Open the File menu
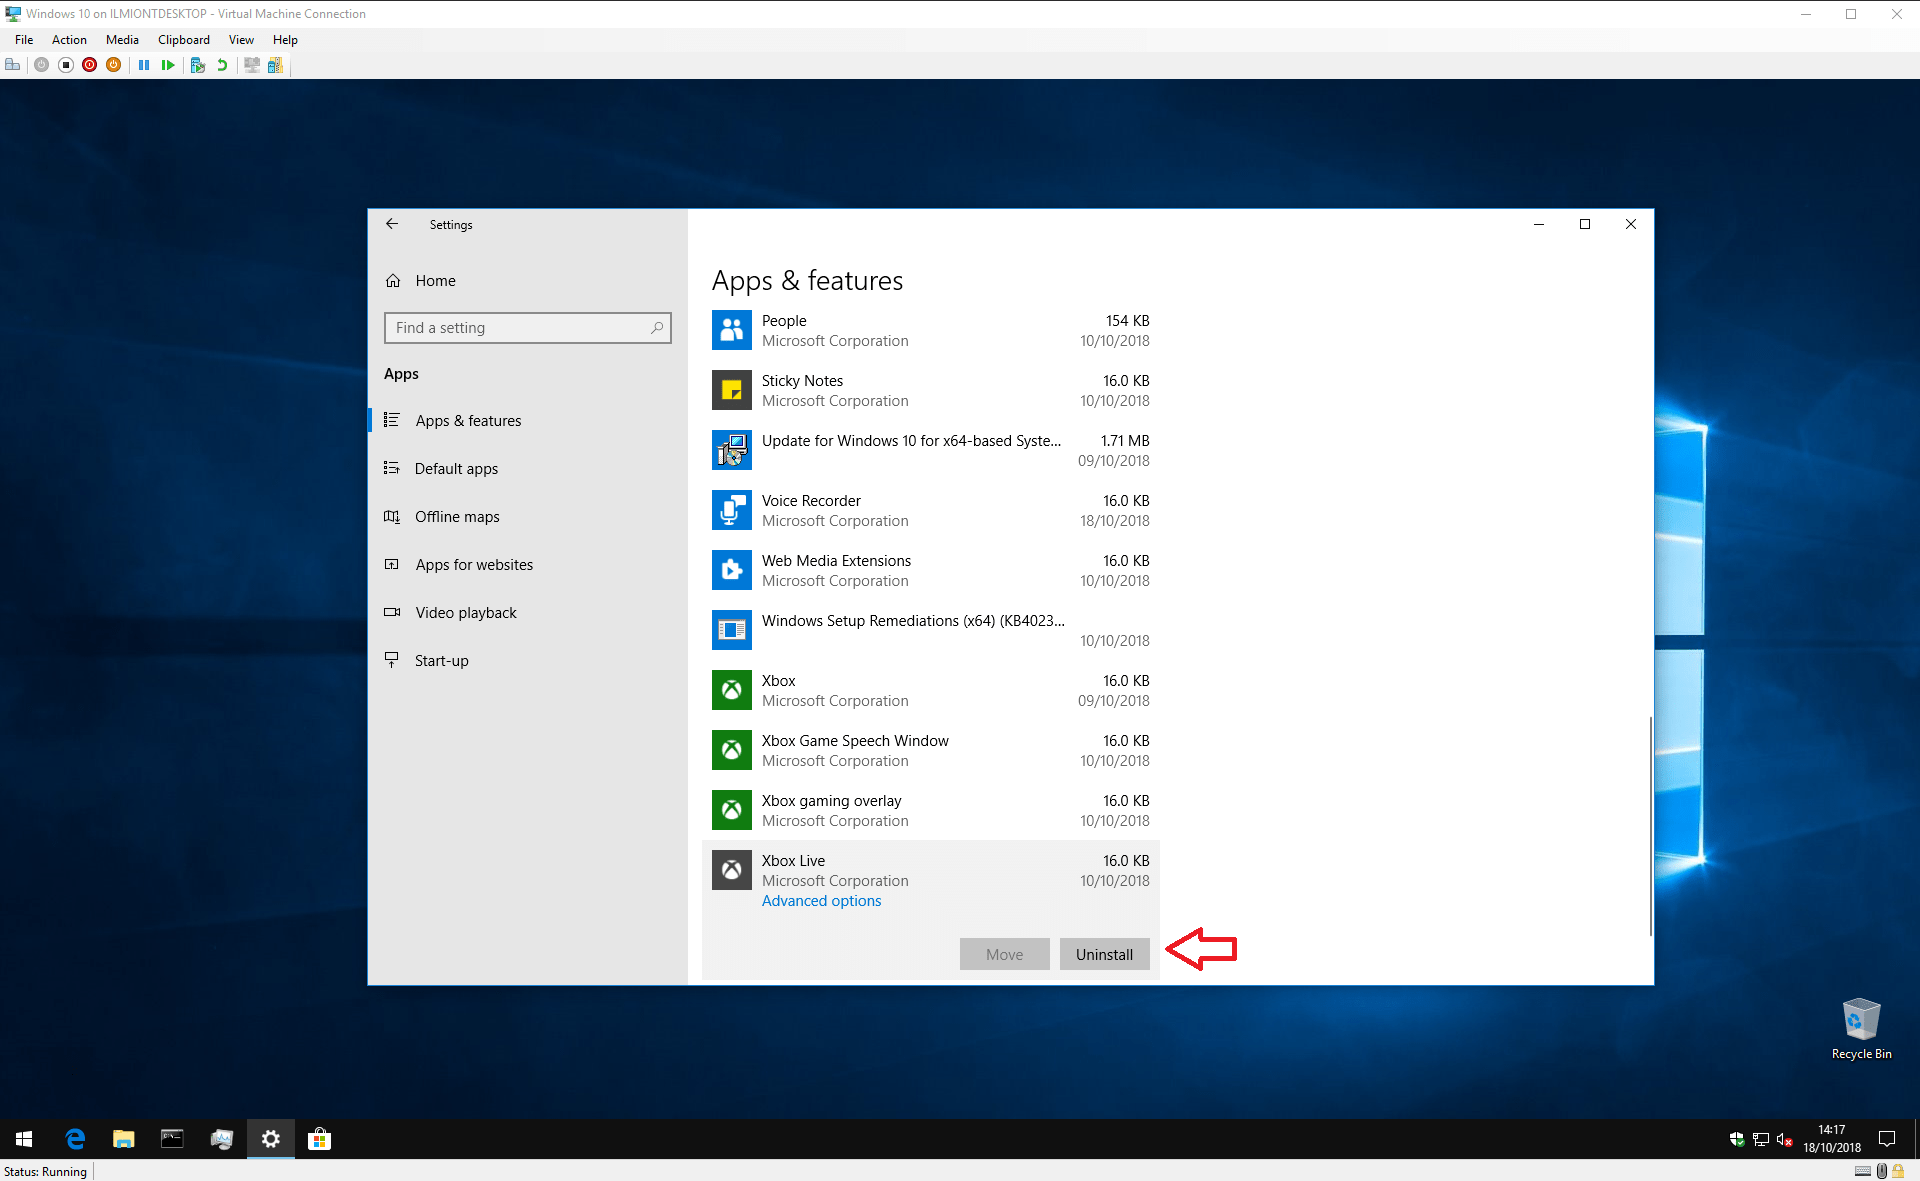Screen dimensions: 1920x1181 [24, 40]
